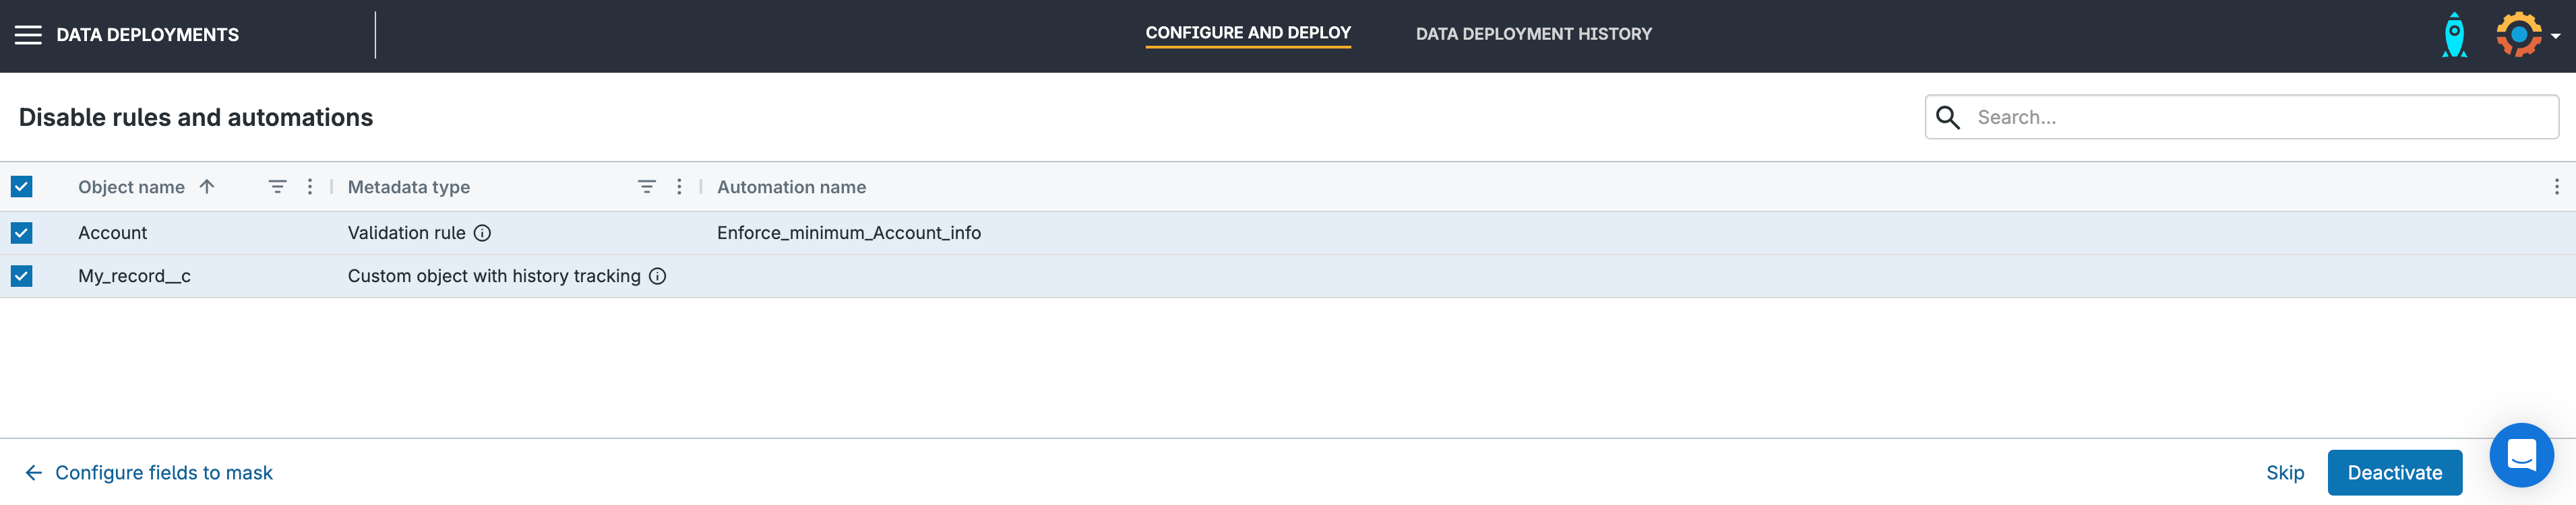
Task: Switch to Data Deployment History tab
Action: [1533, 34]
